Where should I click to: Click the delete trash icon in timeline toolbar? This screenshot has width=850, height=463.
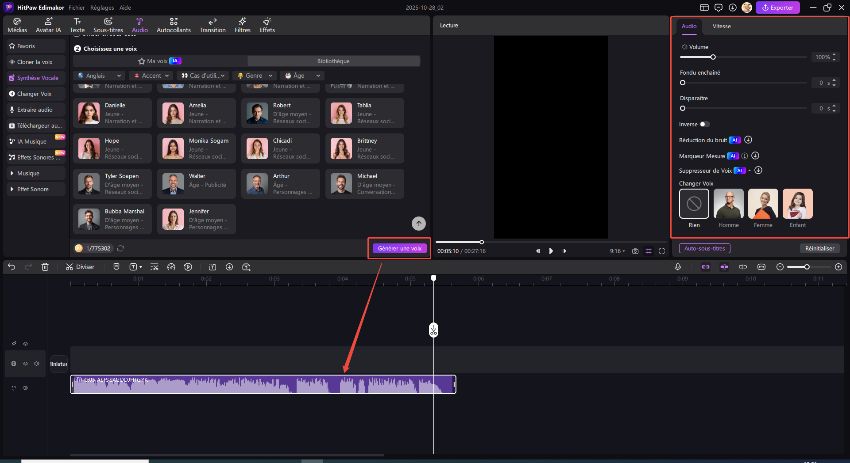pyautogui.click(x=45, y=267)
